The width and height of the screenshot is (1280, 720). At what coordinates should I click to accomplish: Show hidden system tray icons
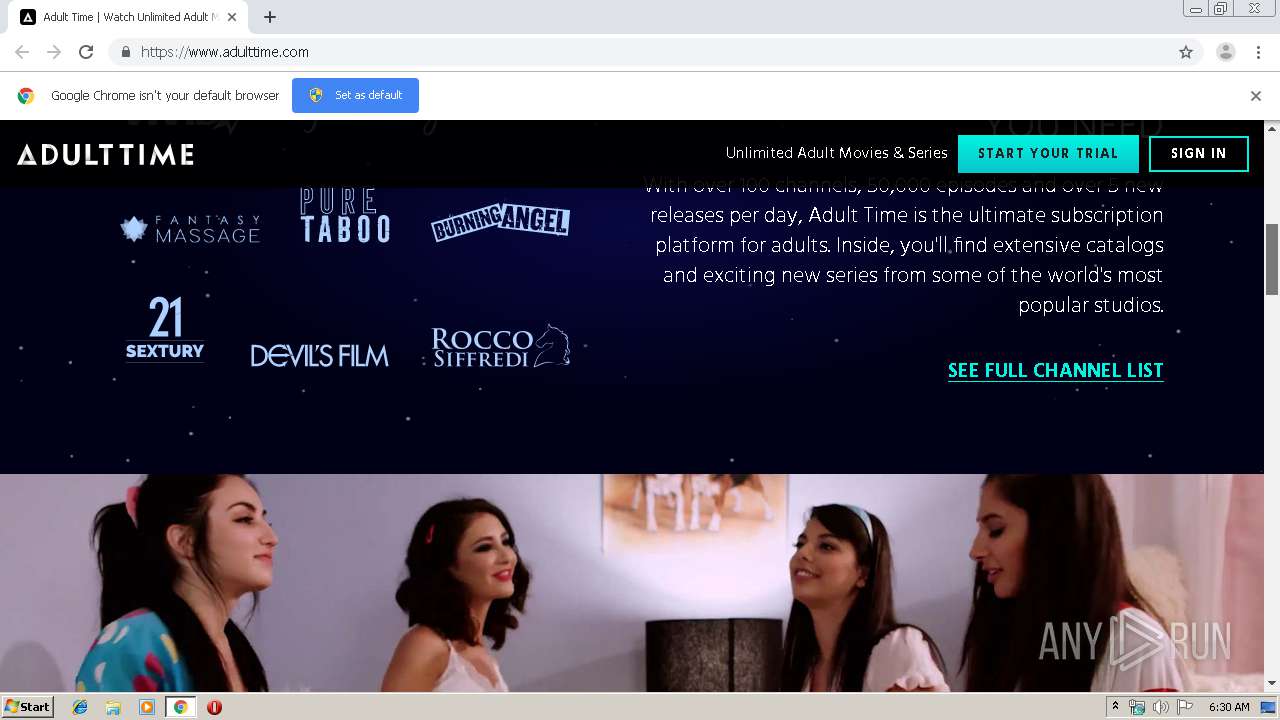click(x=1115, y=707)
